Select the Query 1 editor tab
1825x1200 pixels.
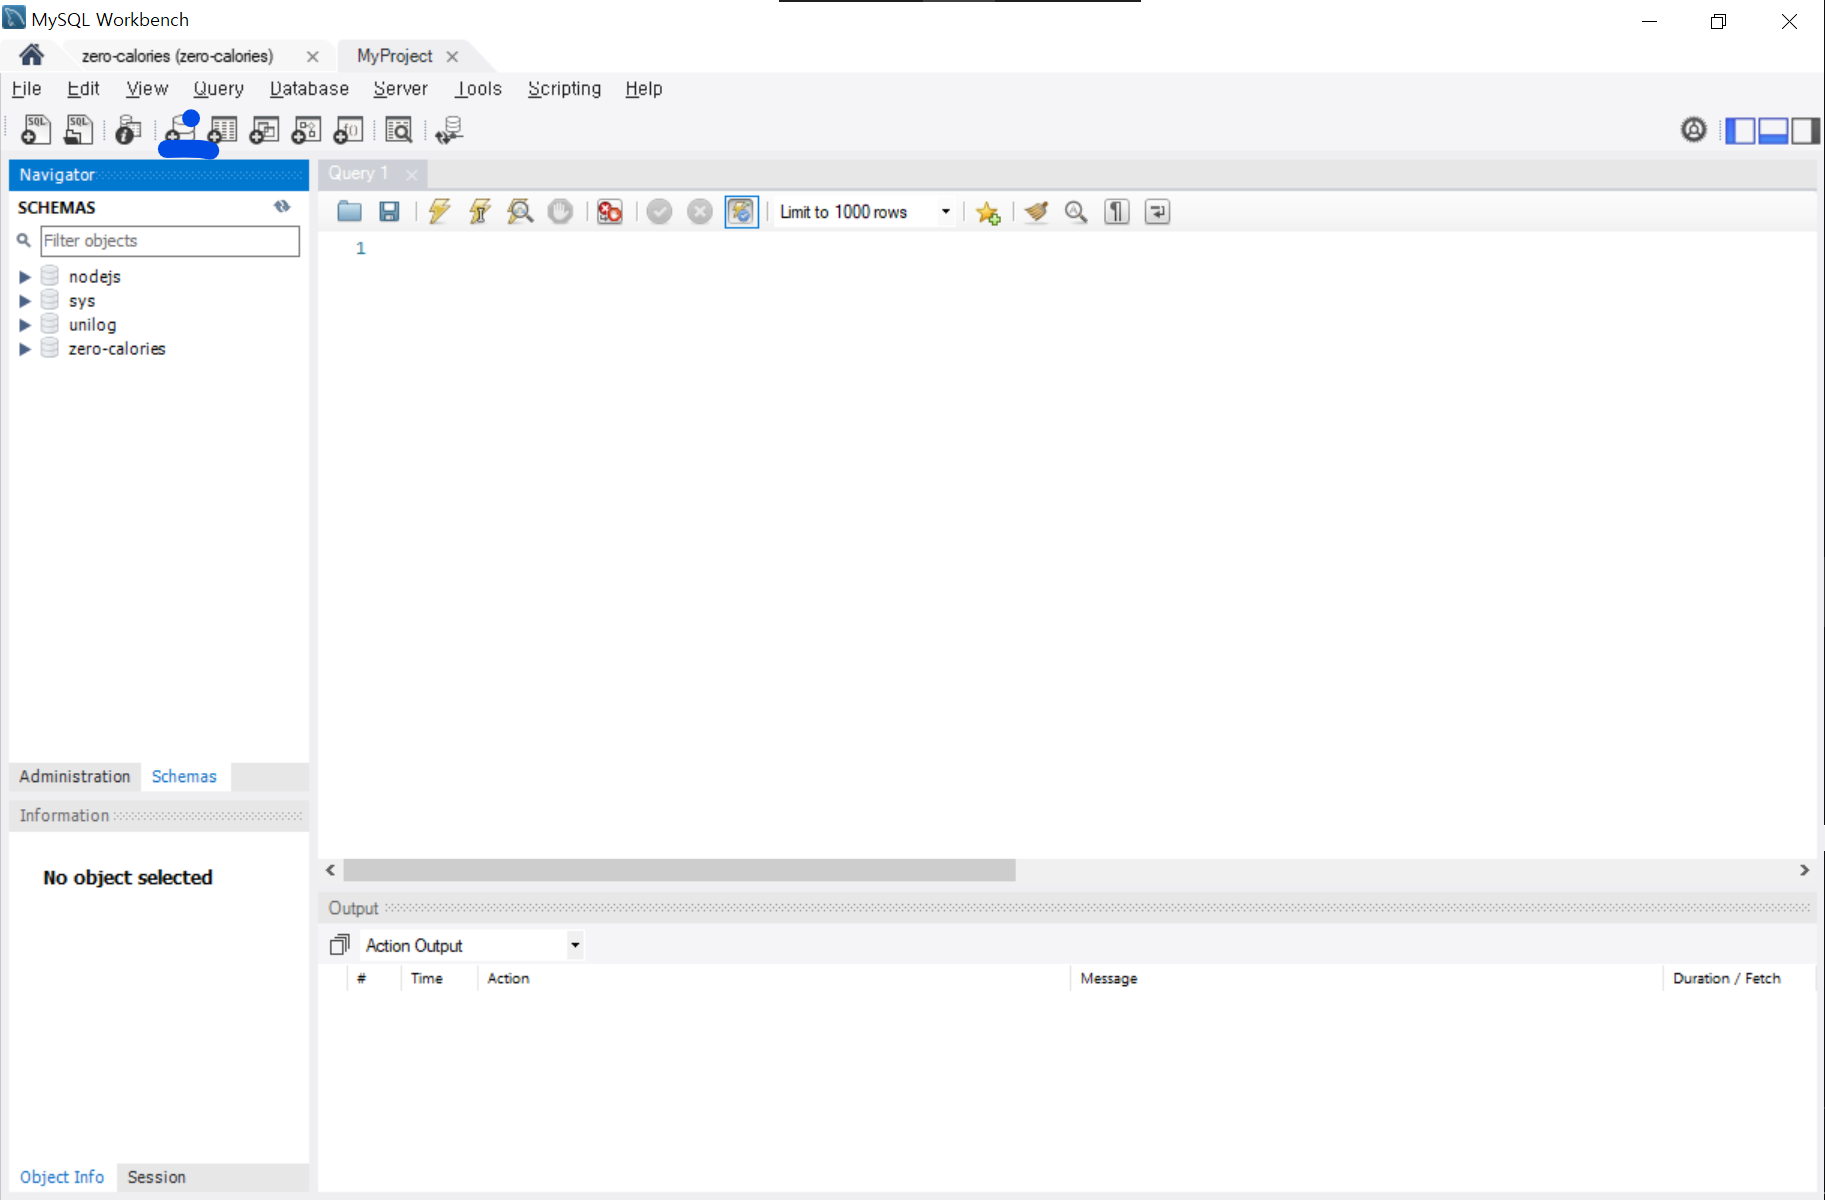(358, 173)
